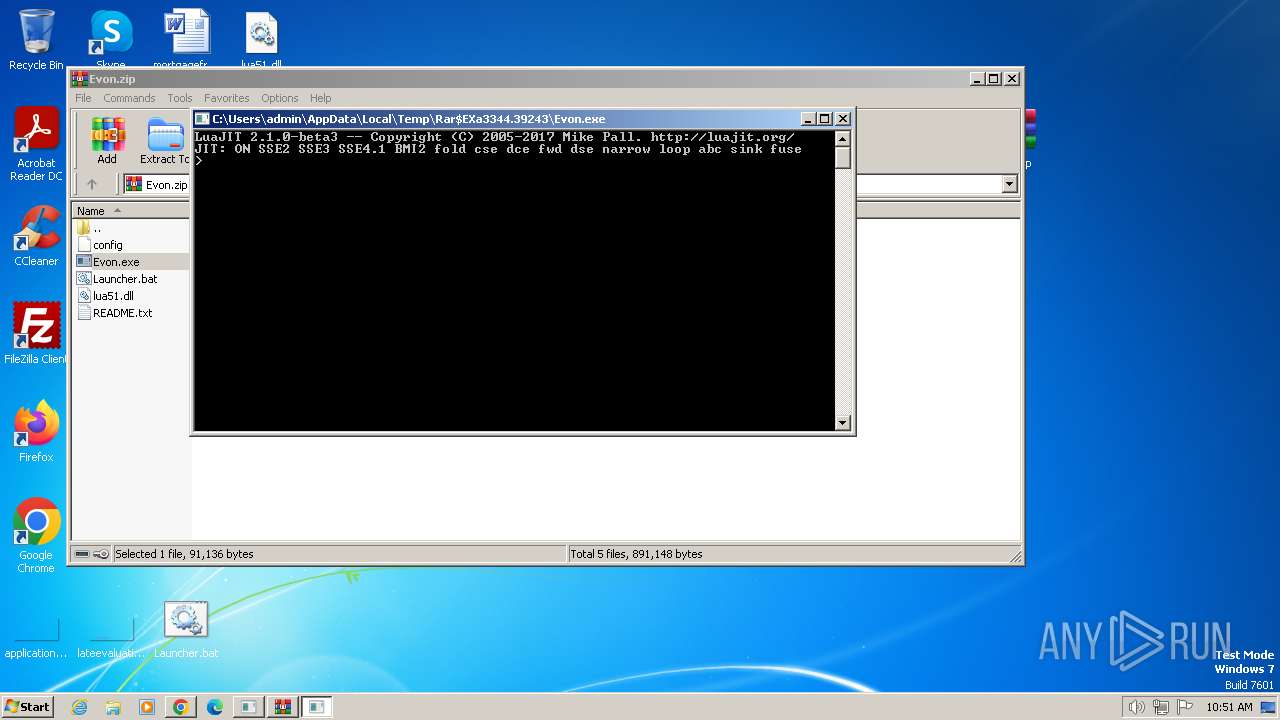Switch to WinRAR taskbar button
This screenshot has height=720, width=1280.
(282, 707)
